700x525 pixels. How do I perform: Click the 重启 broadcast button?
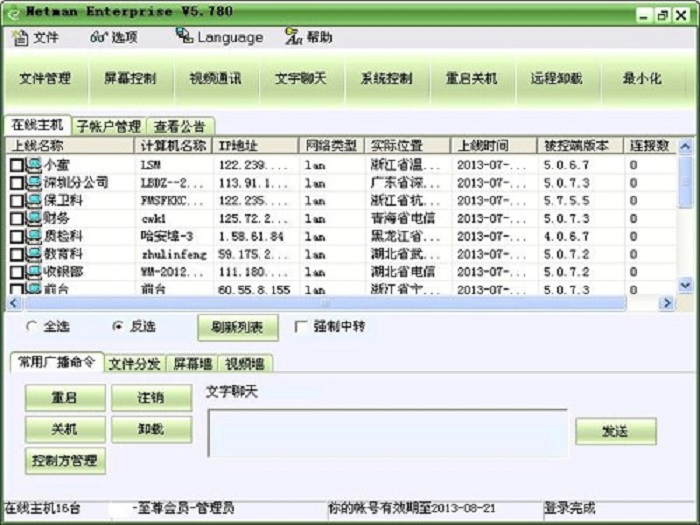(x=65, y=397)
